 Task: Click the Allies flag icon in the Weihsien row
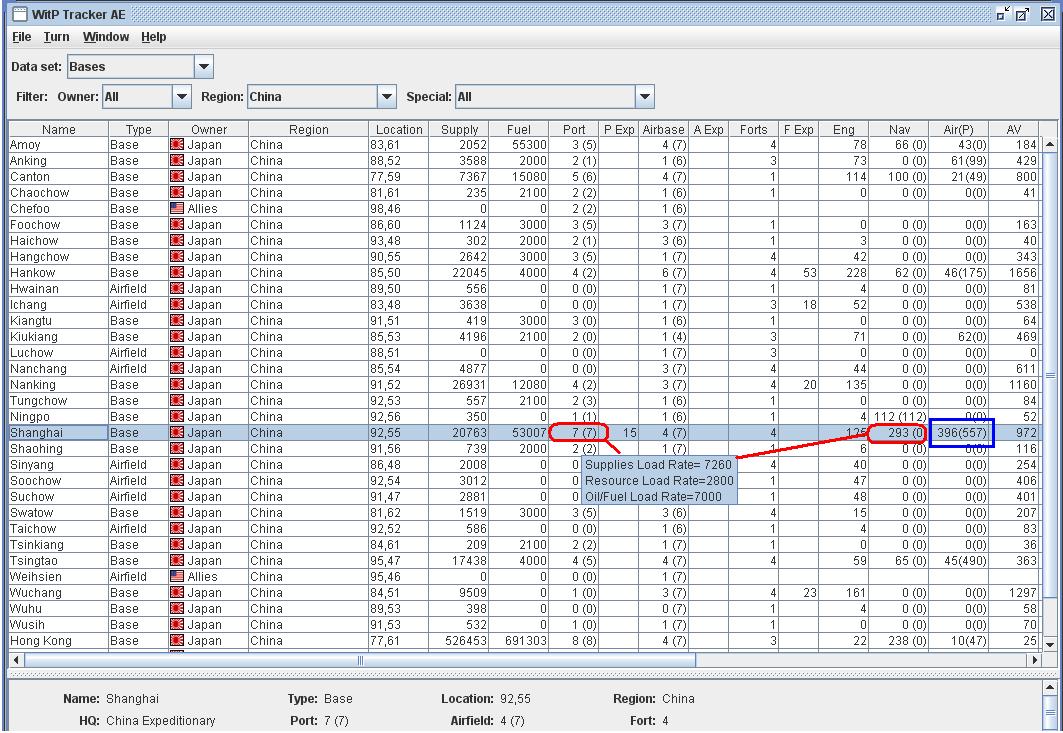click(177, 577)
